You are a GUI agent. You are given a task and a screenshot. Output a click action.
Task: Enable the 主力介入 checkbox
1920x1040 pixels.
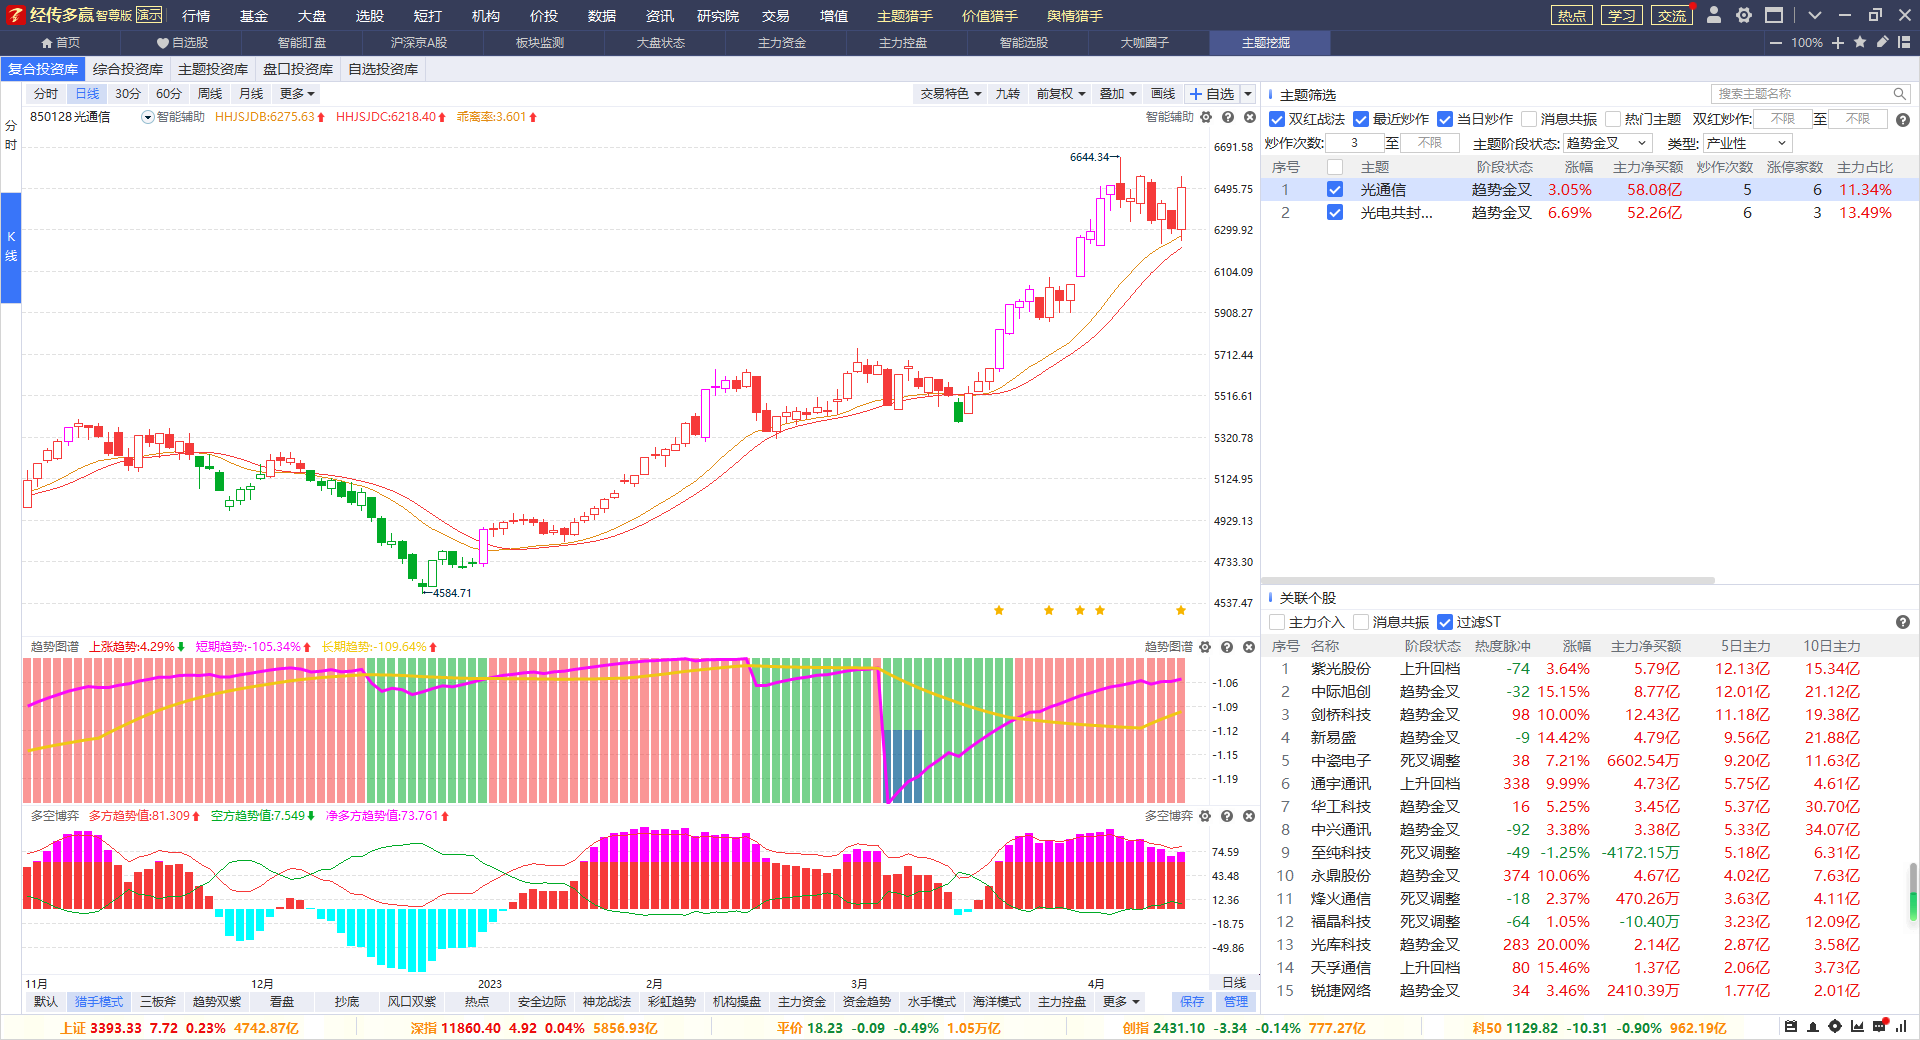coord(1277,622)
